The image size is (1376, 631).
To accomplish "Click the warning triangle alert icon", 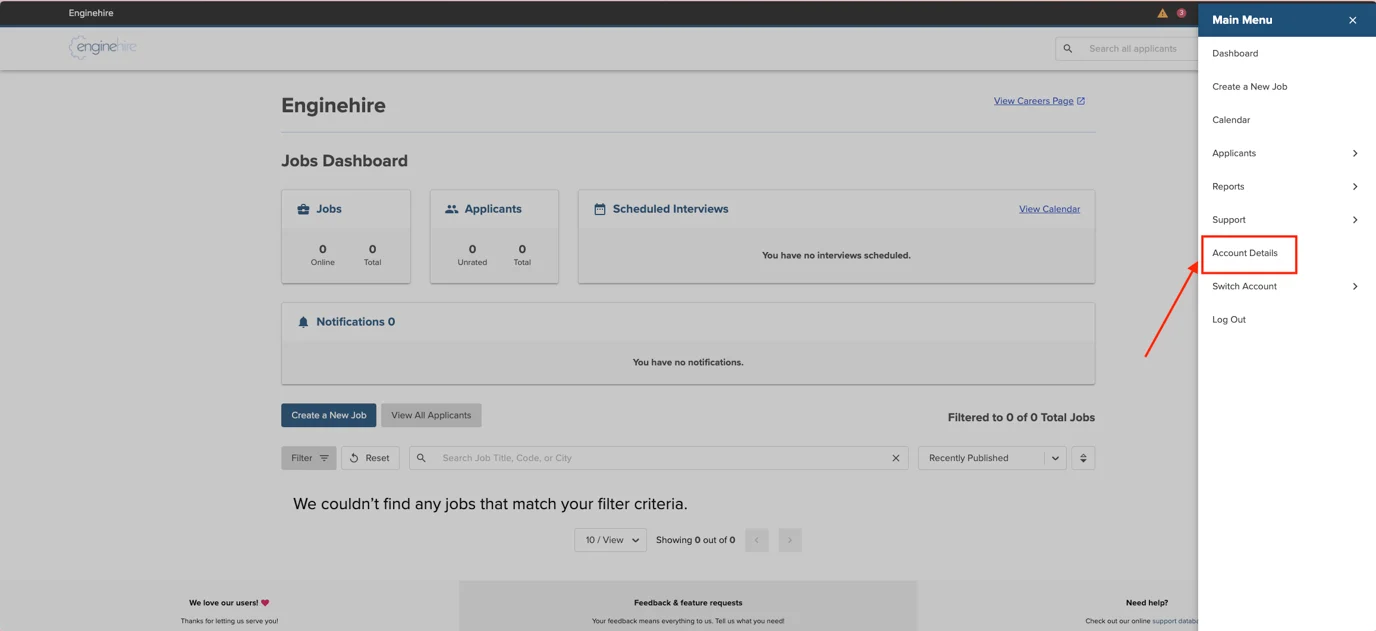I will click(1162, 13).
